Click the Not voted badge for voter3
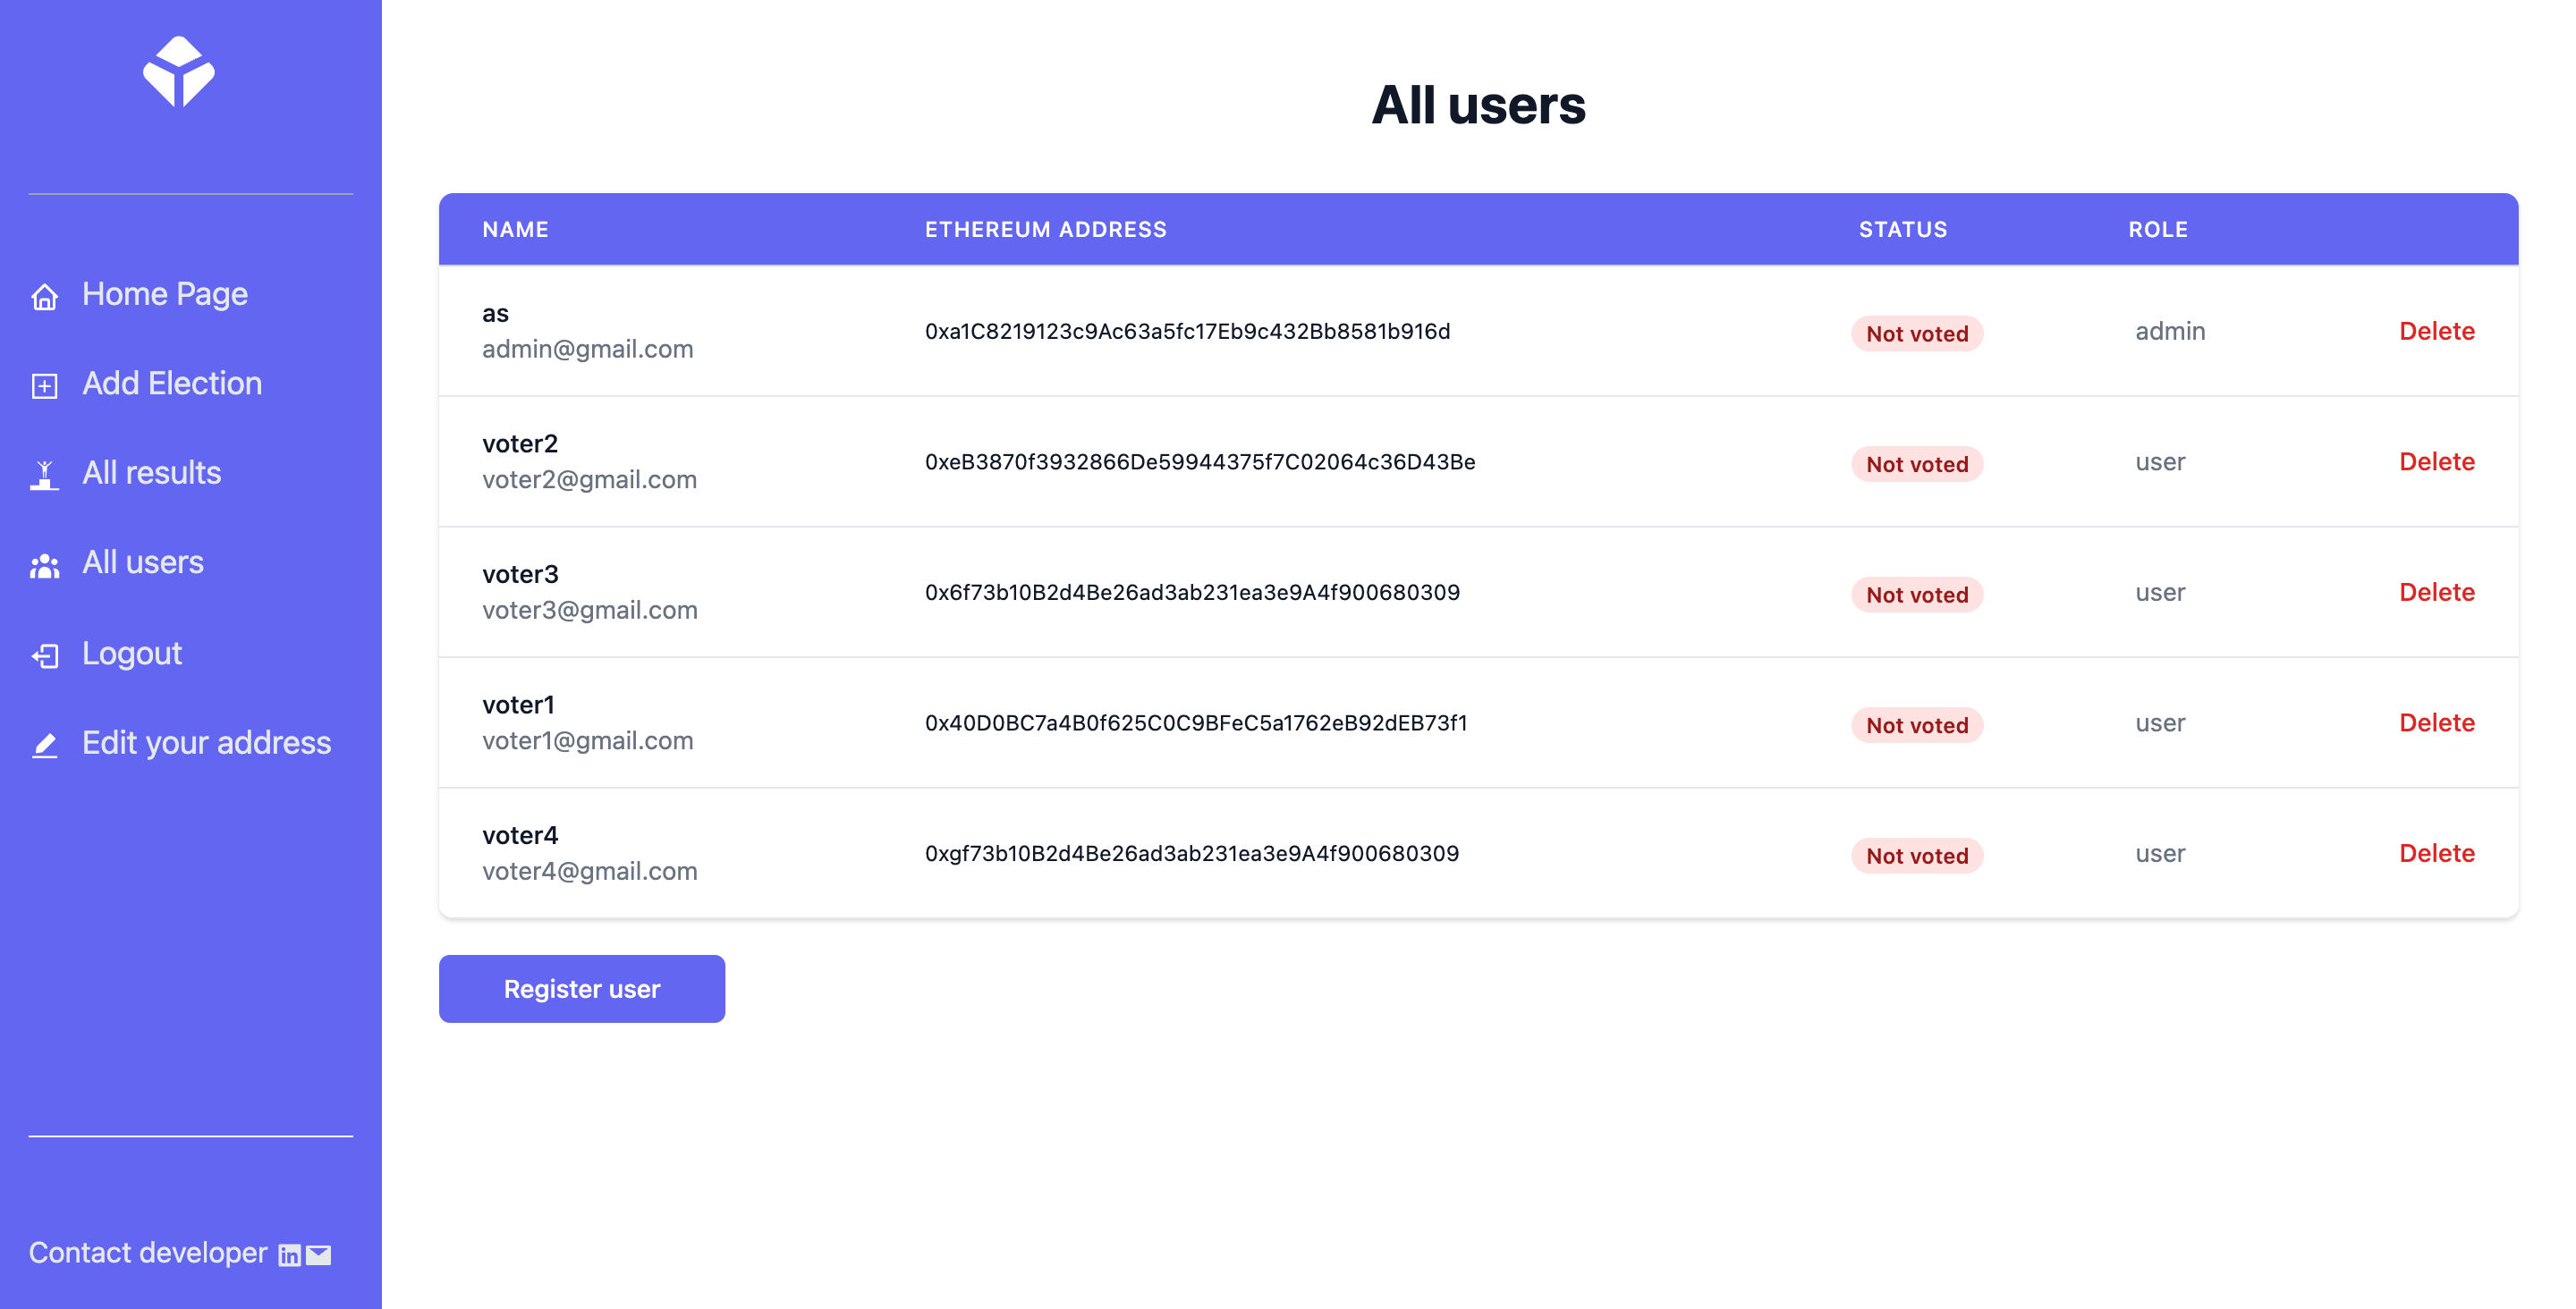 click(1916, 594)
